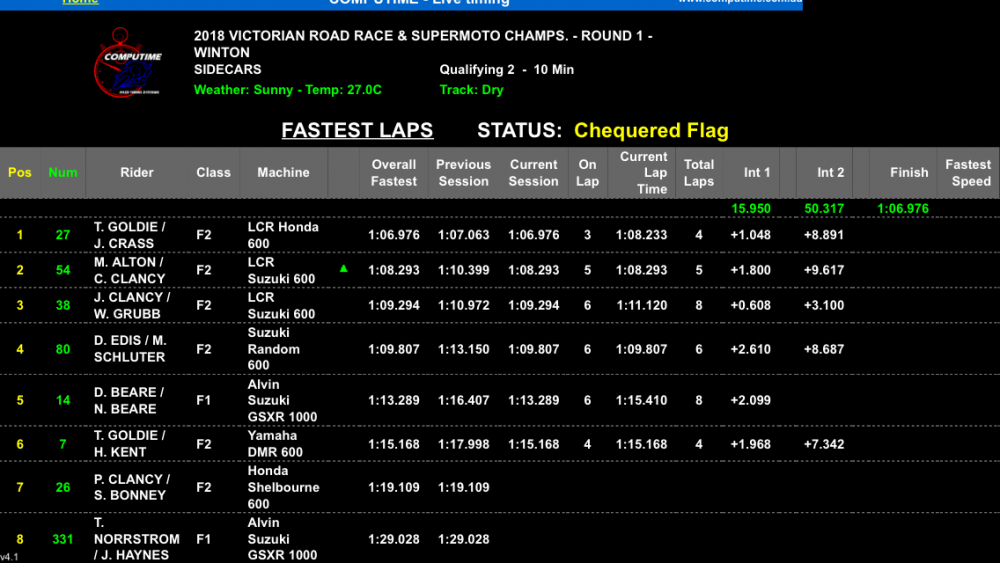Click the On Lap column header
Screen dimensions: 1000x563
[587, 173]
